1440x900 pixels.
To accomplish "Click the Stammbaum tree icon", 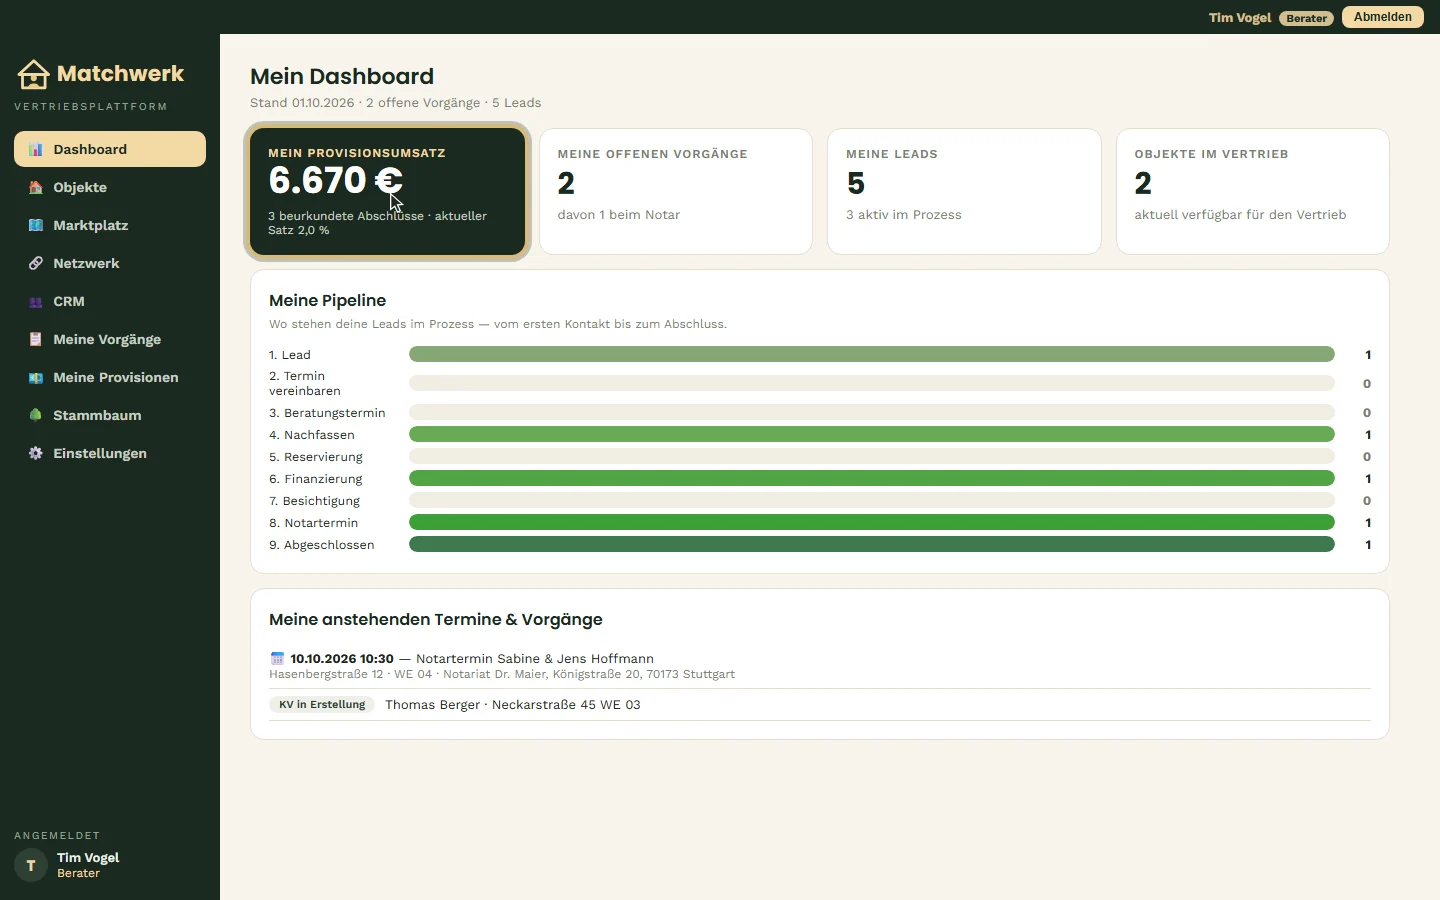I will (36, 415).
